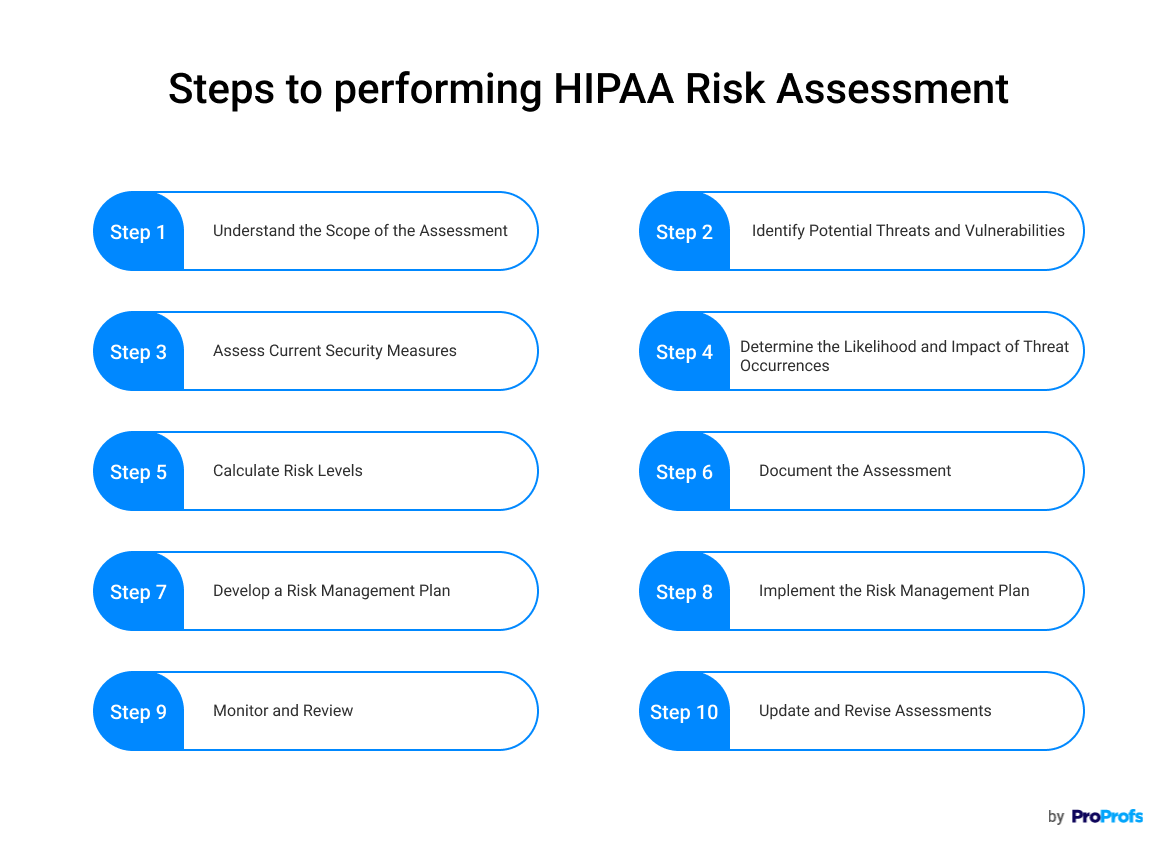The width and height of the screenshot is (1163, 841).
Task: Select the blue Step 7 badge
Action: pyautogui.click(x=138, y=592)
